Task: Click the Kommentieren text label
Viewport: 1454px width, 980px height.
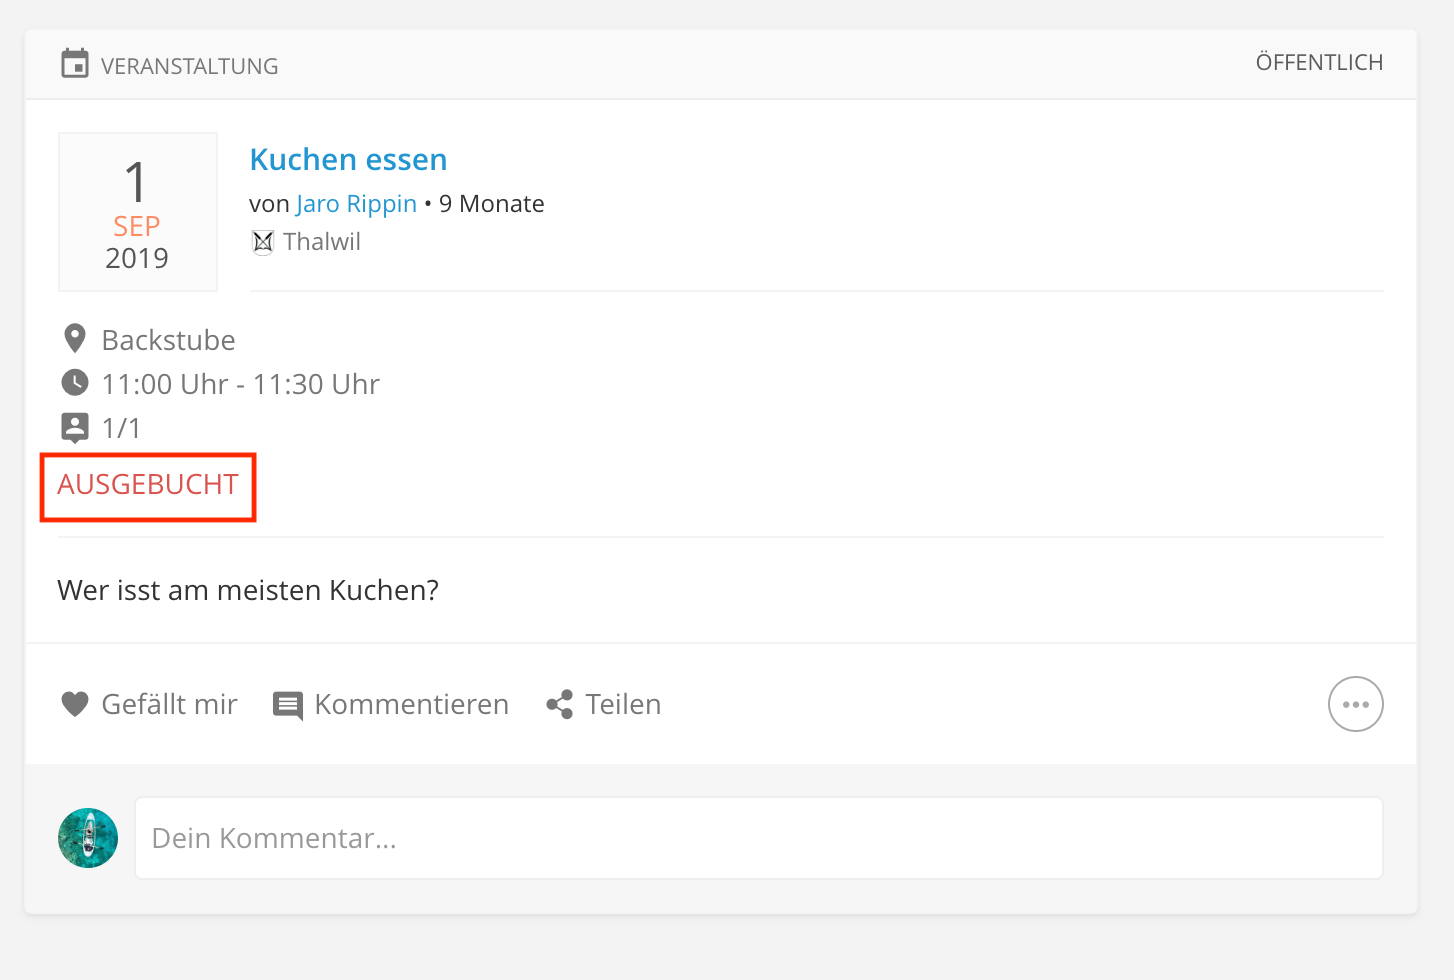Action: click(x=411, y=704)
